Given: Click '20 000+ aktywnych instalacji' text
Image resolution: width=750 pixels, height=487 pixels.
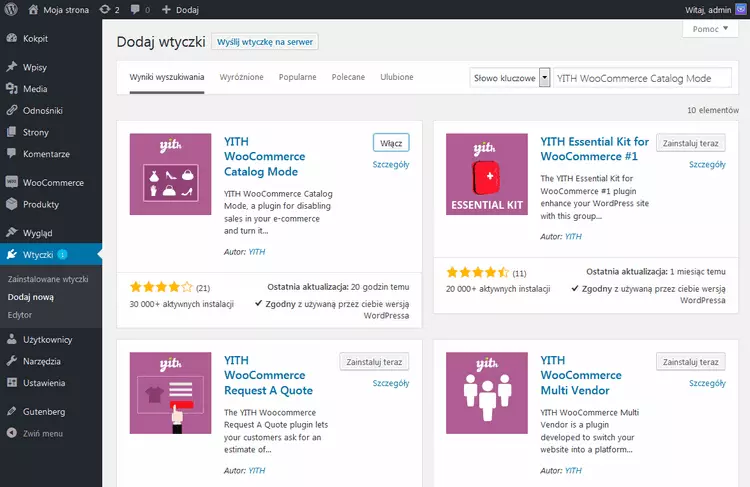Looking at the screenshot, I should pyautogui.click(x=498, y=289).
